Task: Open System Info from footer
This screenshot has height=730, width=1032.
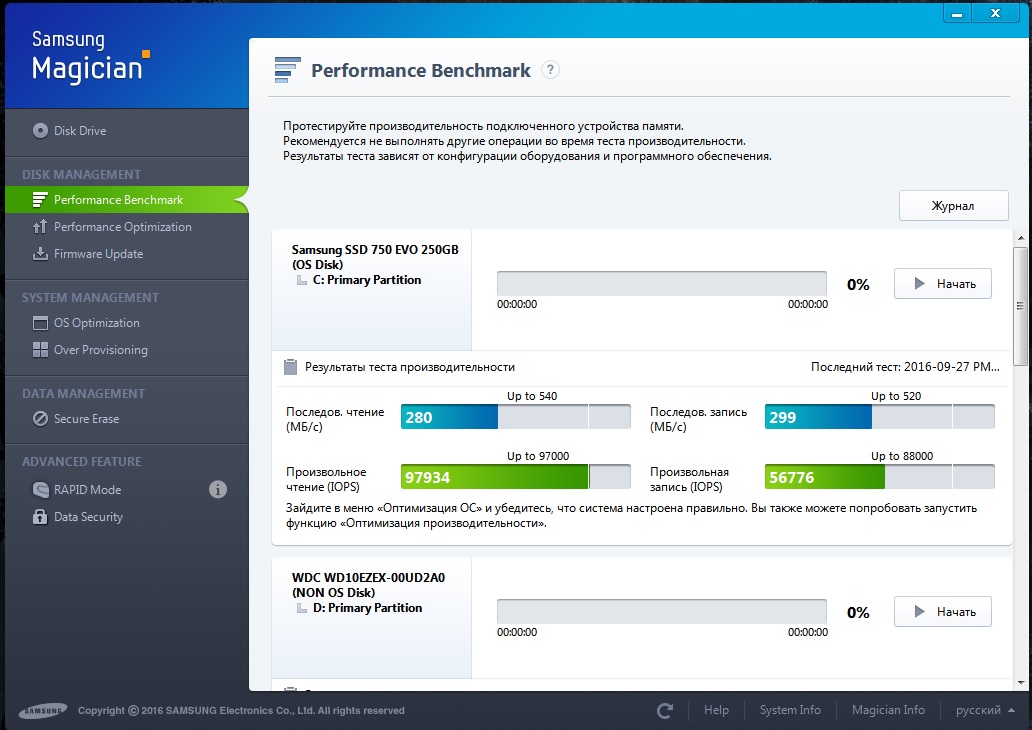Action: tap(790, 710)
